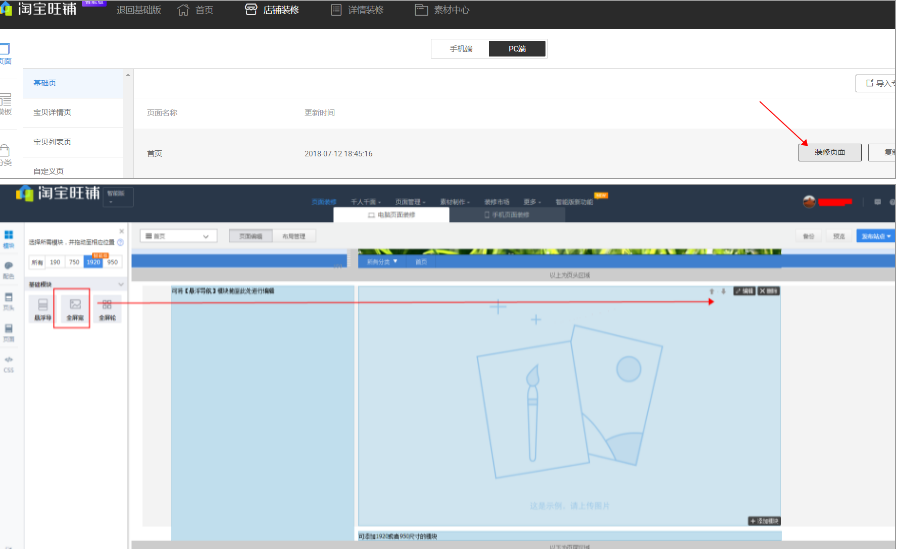
Task: Click the 装修页面 button
Action: pyautogui.click(x=829, y=152)
